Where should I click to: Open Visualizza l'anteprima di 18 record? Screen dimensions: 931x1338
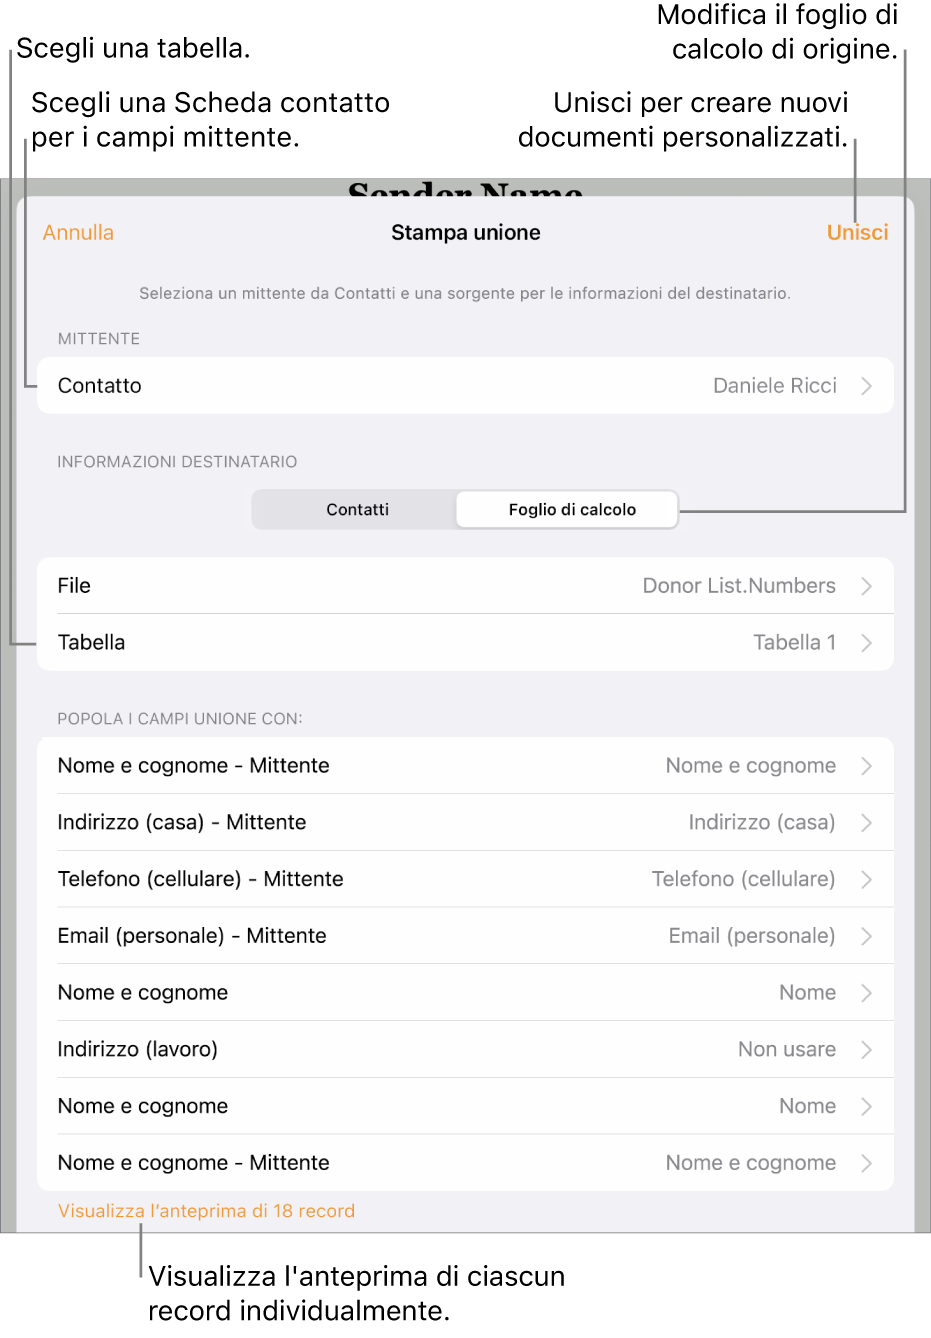pyautogui.click(x=206, y=1211)
